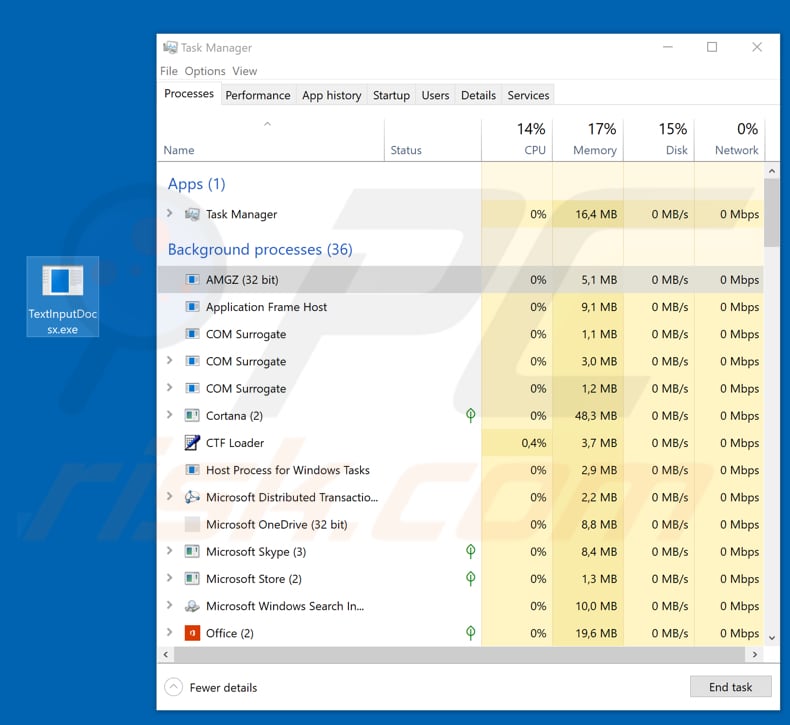Click the Application Frame Host icon
This screenshot has width=790, height=725.
[192, 307]
